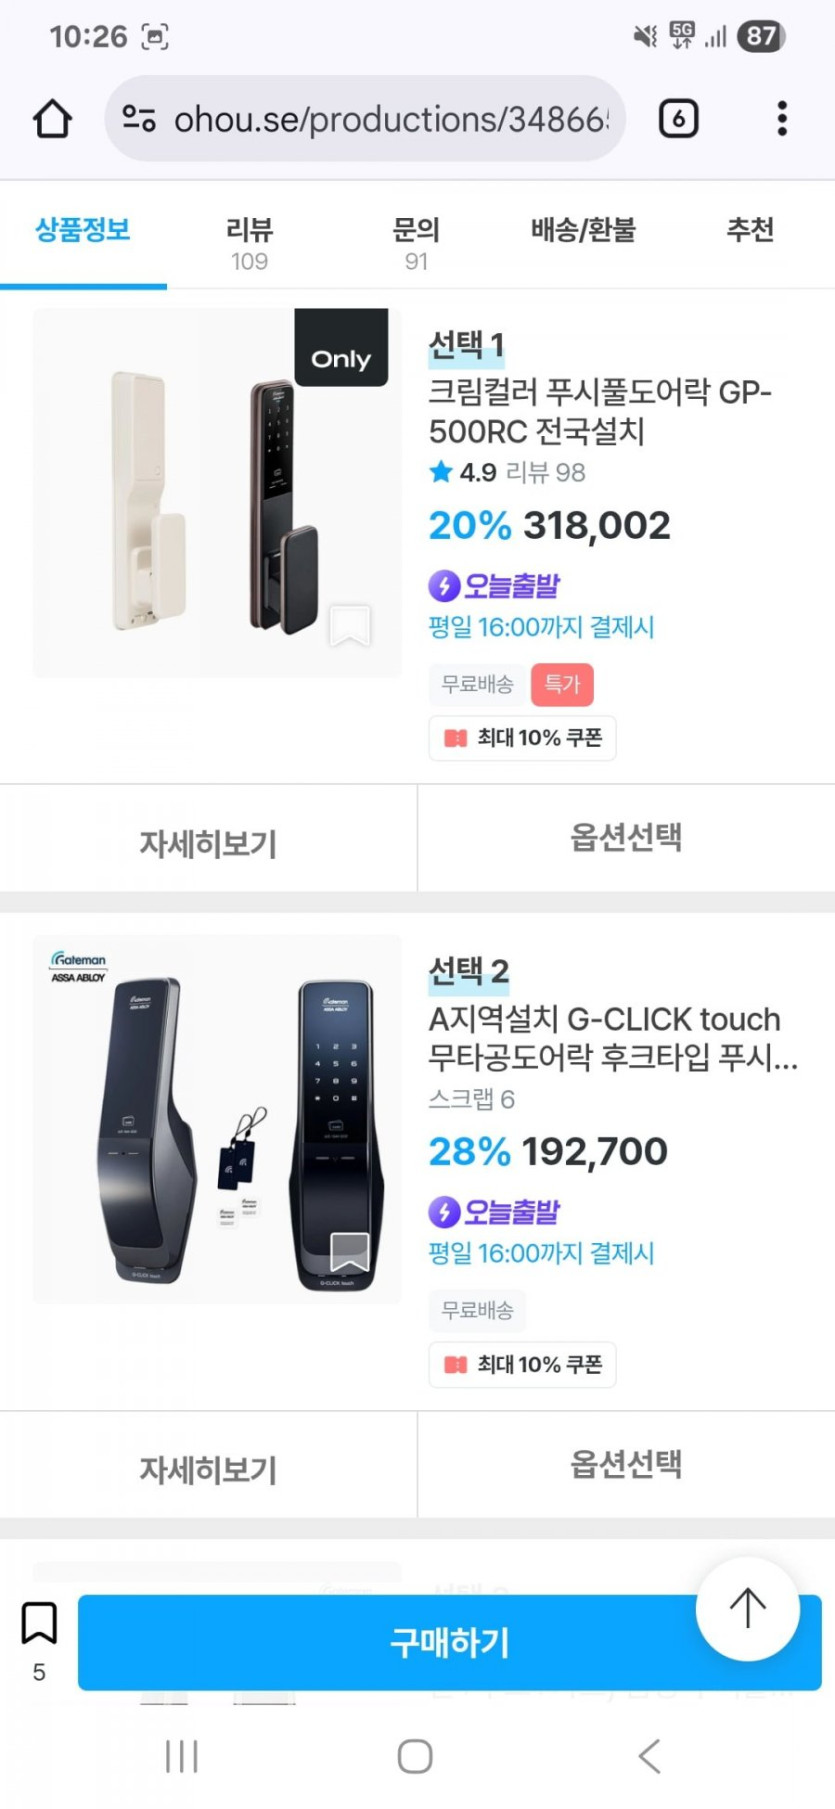Expand 옵션선택 for 선택 2 product
Image resolution: width=835 pixels, height=1809 pixels.
(x=626, y=1465)
